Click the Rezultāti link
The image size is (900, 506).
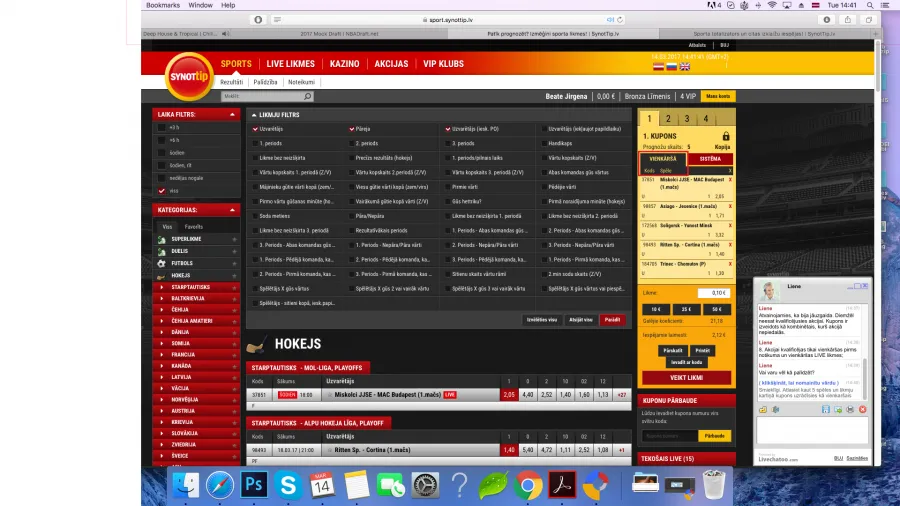pos(231,82)
